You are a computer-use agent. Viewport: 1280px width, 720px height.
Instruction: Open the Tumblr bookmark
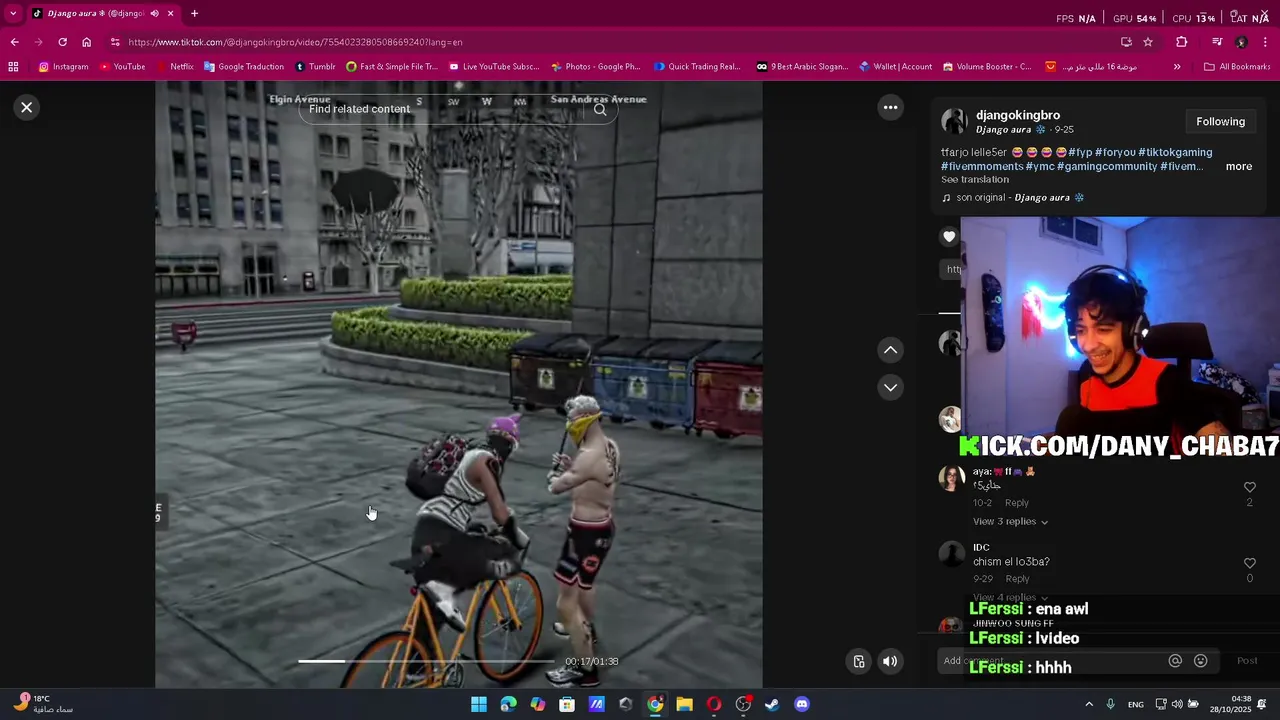point(315,67)
